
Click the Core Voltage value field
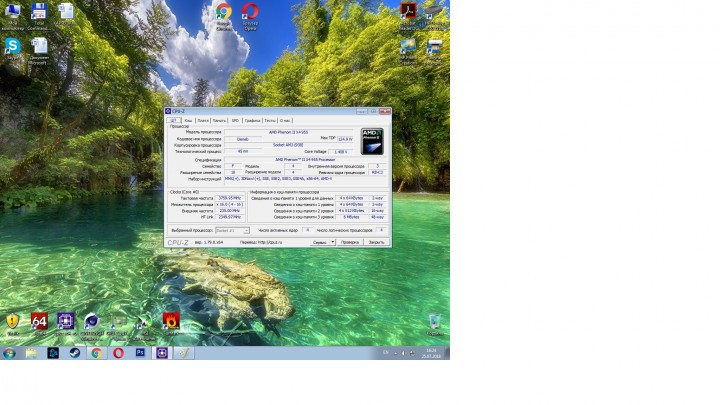341,152
